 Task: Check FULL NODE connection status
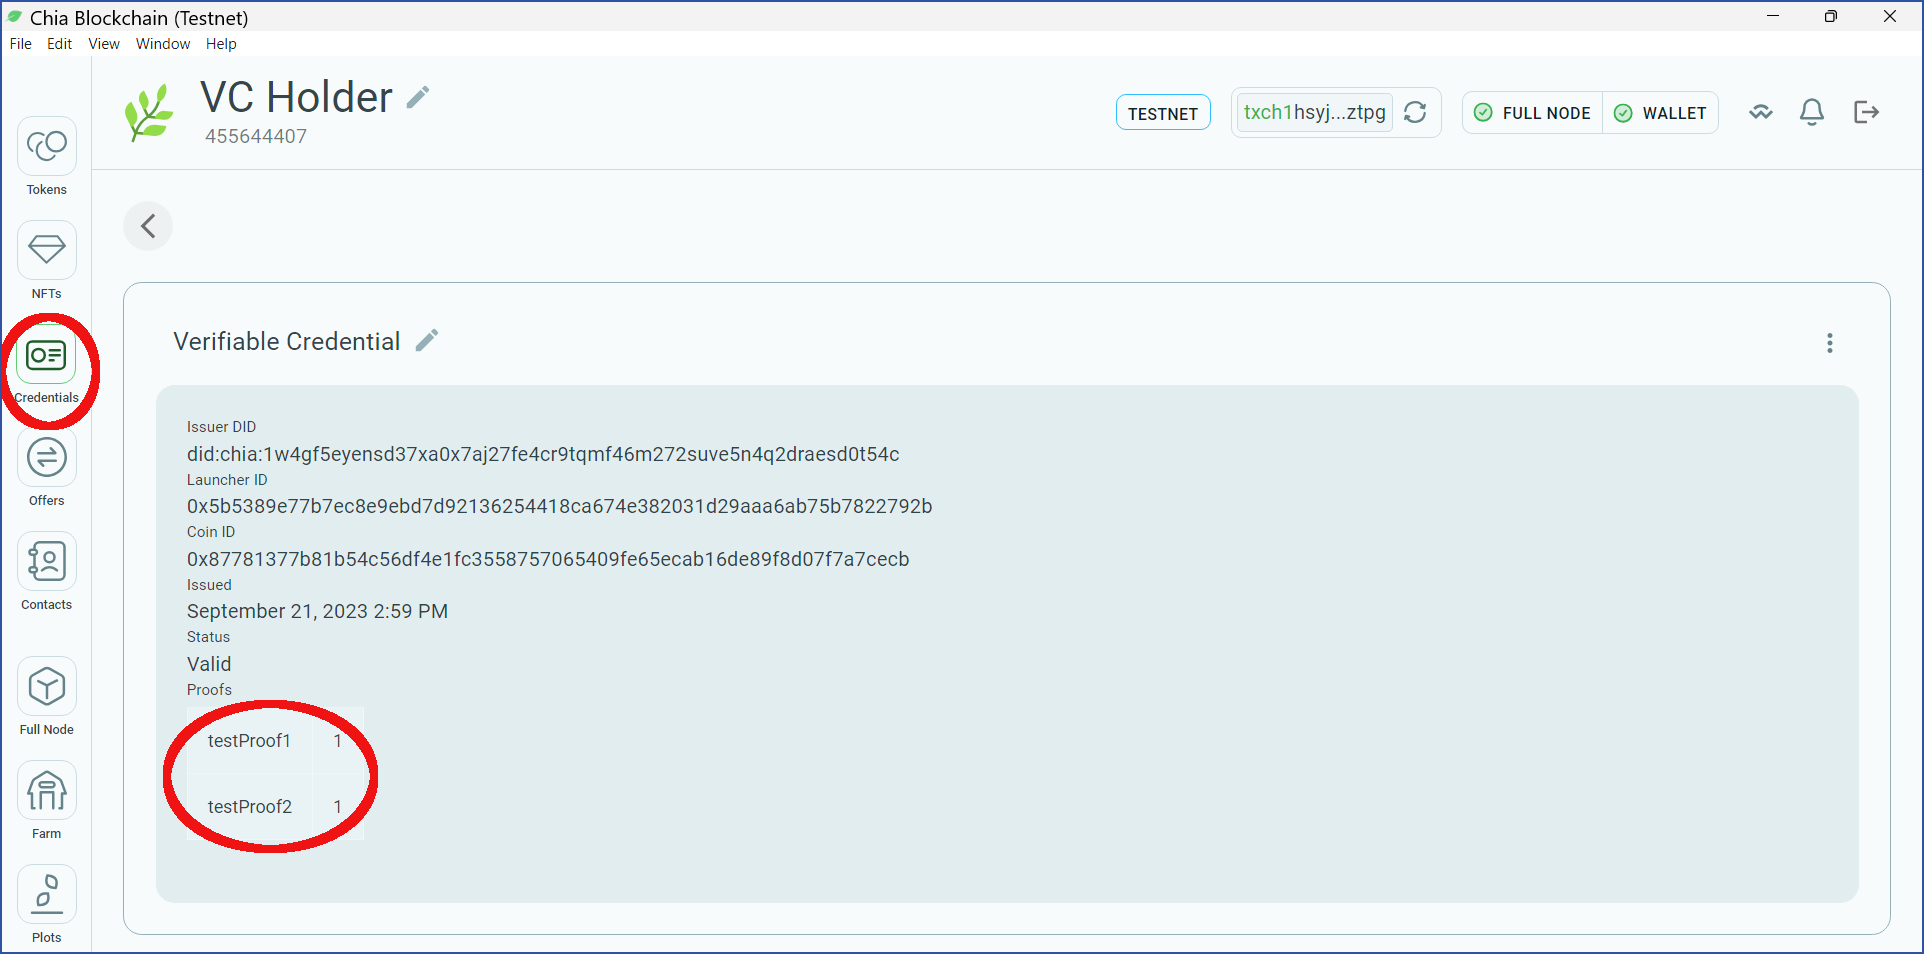1533,113
